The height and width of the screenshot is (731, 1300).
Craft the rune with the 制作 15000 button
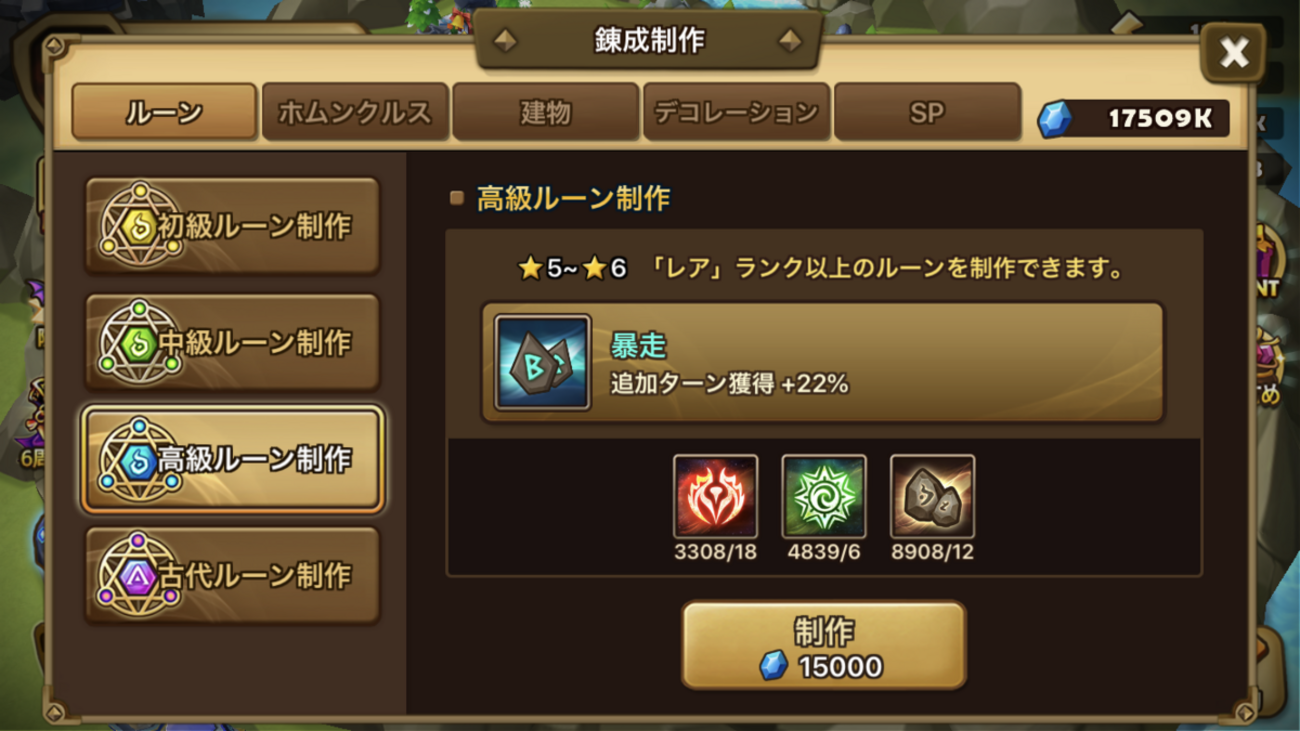[824, 645]
